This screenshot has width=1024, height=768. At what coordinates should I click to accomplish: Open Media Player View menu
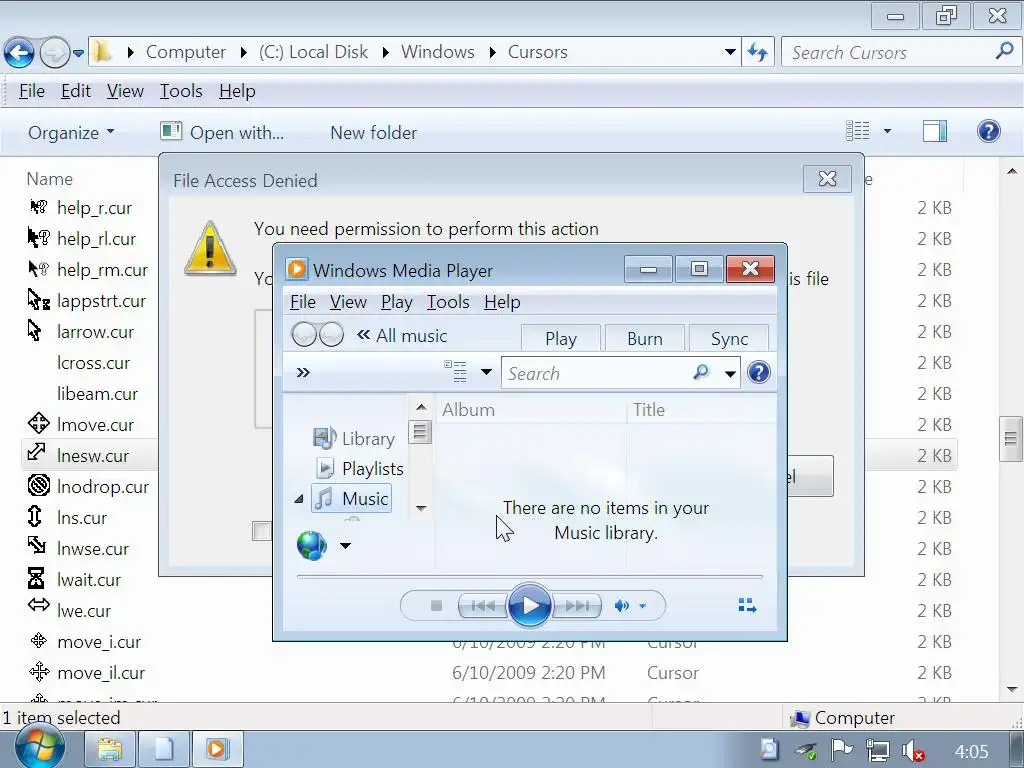(348, 302)
